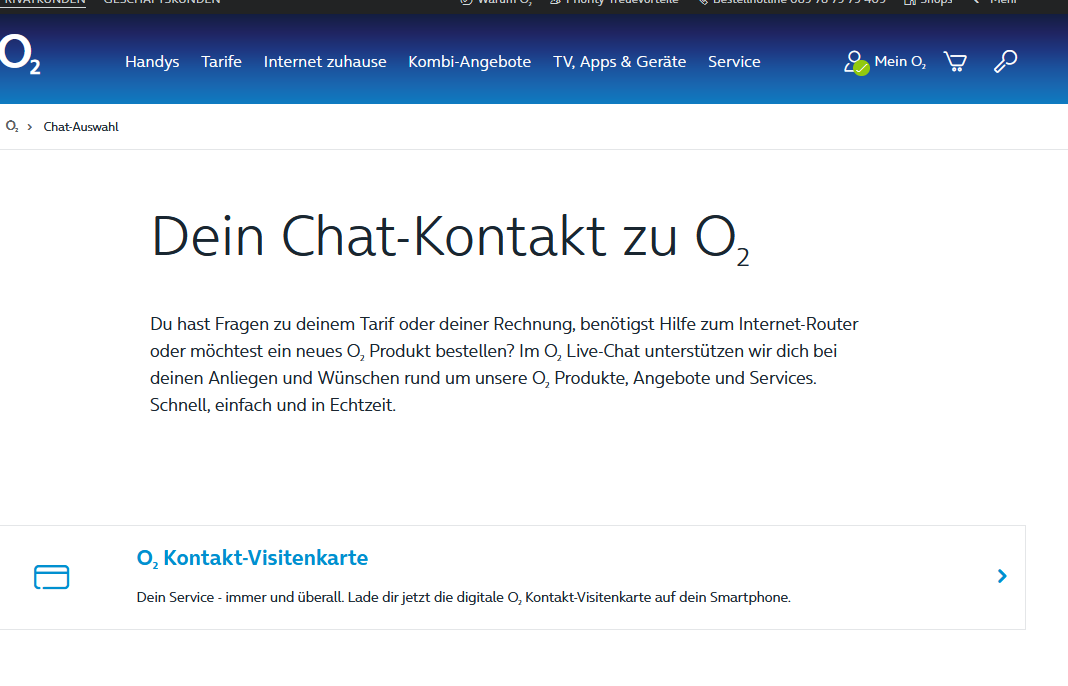Open the O2 Kontakt-Visitenkarte link
Viewport: 1068px width, 686px height.
(252, 558)
